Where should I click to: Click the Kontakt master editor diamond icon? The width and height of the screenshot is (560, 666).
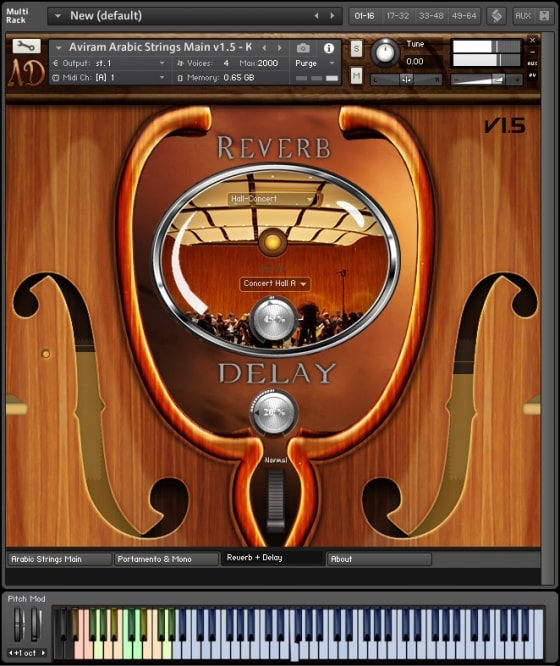tap(496, 16)
